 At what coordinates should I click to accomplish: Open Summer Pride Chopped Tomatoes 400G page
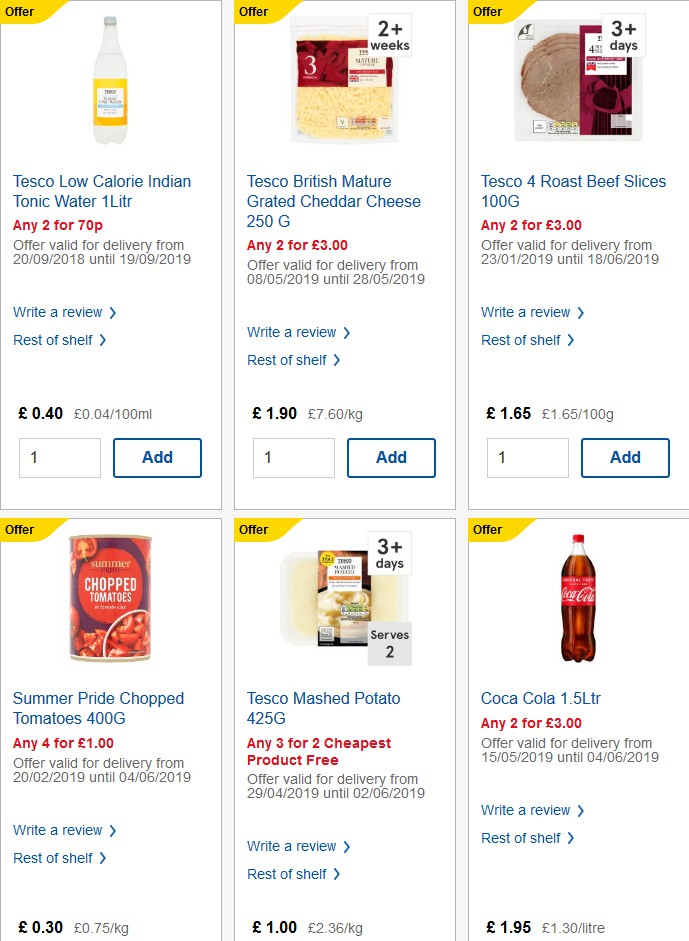[98, 708]
